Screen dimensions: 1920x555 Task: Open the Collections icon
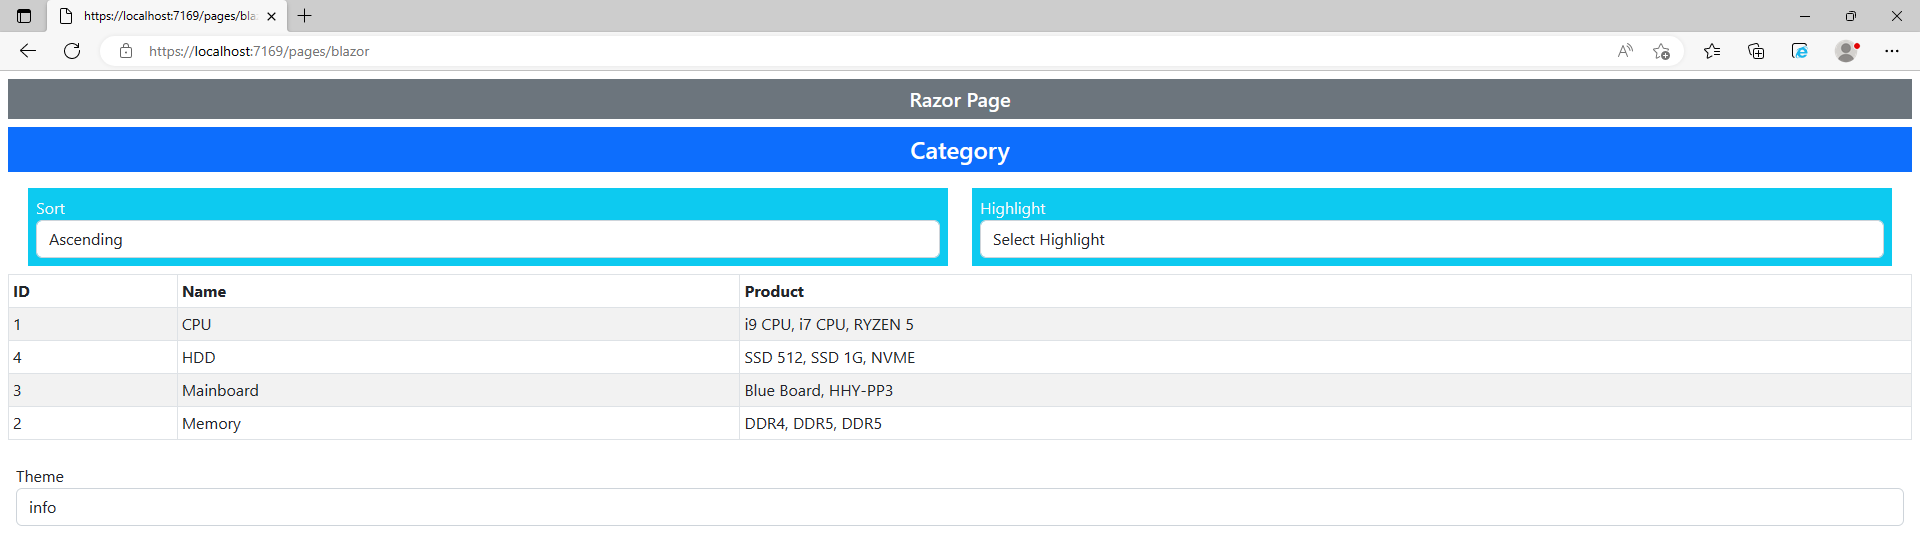pyautogui.click(x=1756, y=51)
